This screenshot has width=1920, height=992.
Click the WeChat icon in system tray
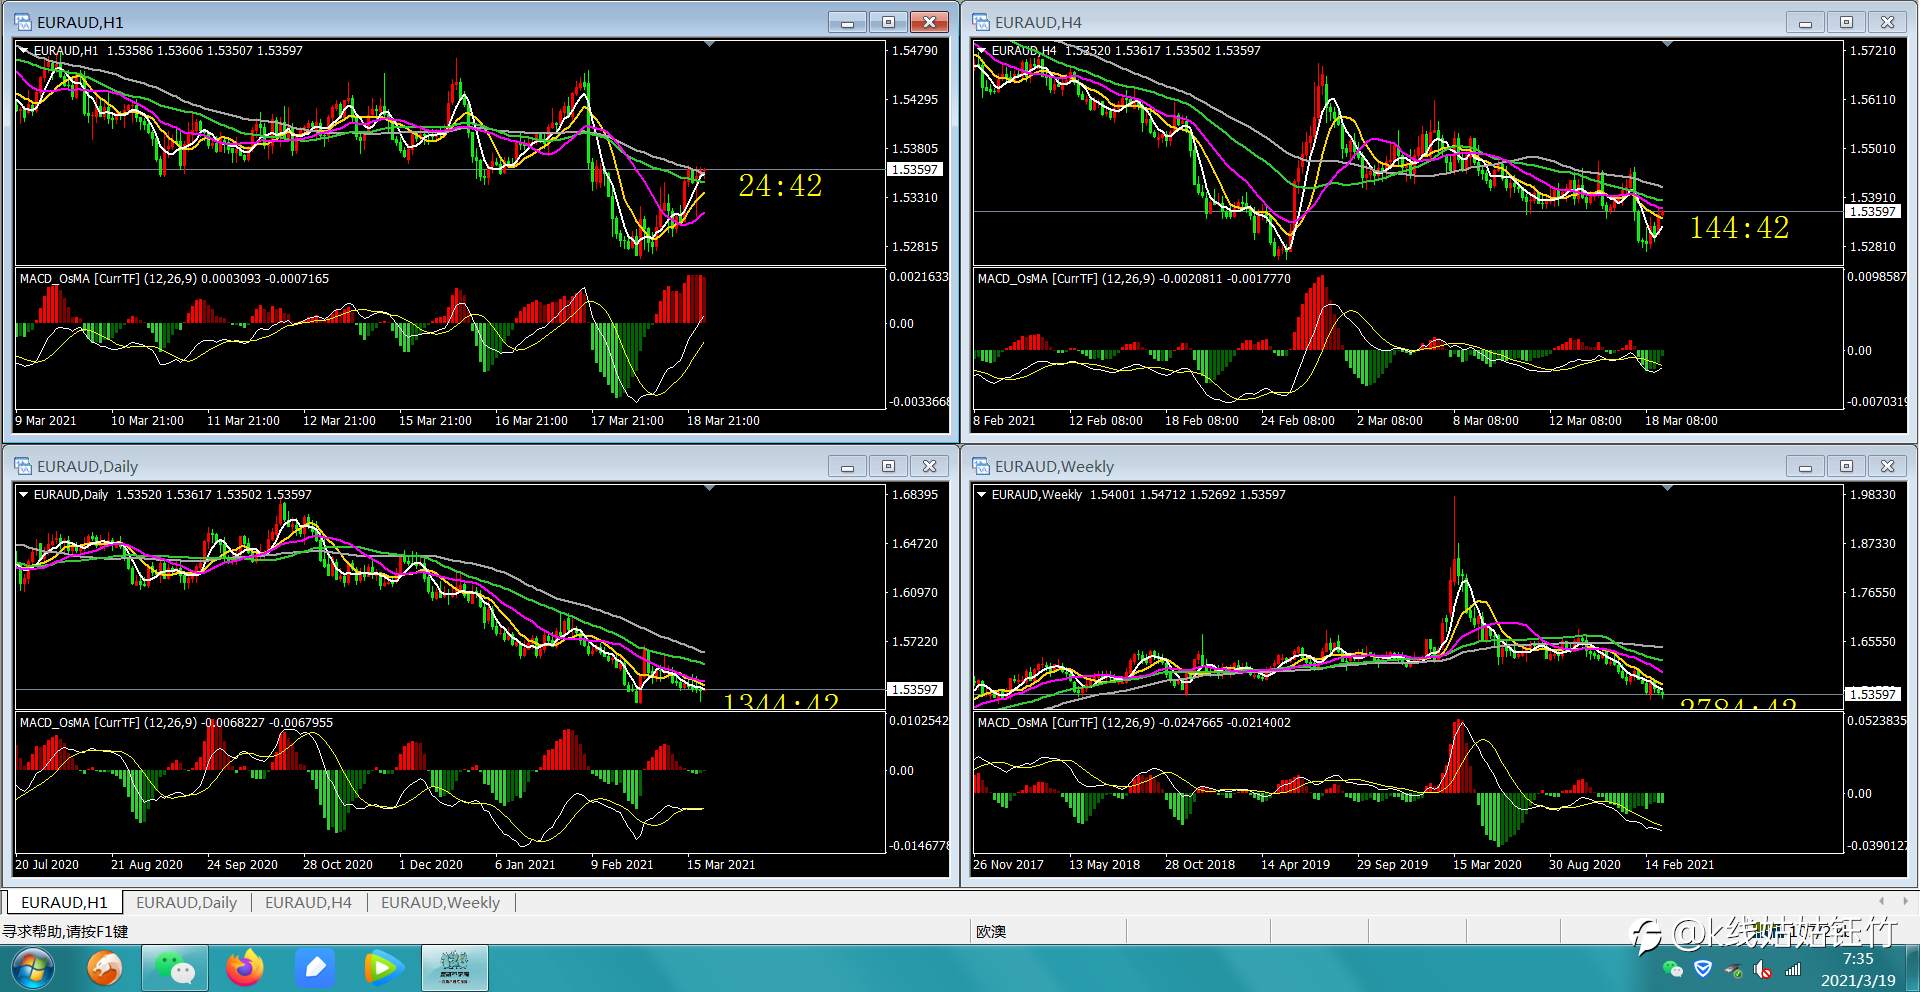[x=1672, y=968]
